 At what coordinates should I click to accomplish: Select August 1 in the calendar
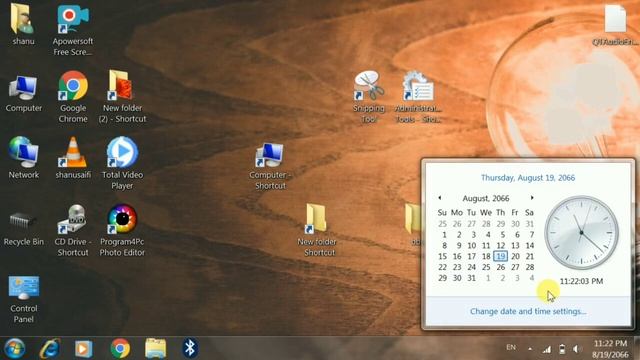[x=444, y=235]
